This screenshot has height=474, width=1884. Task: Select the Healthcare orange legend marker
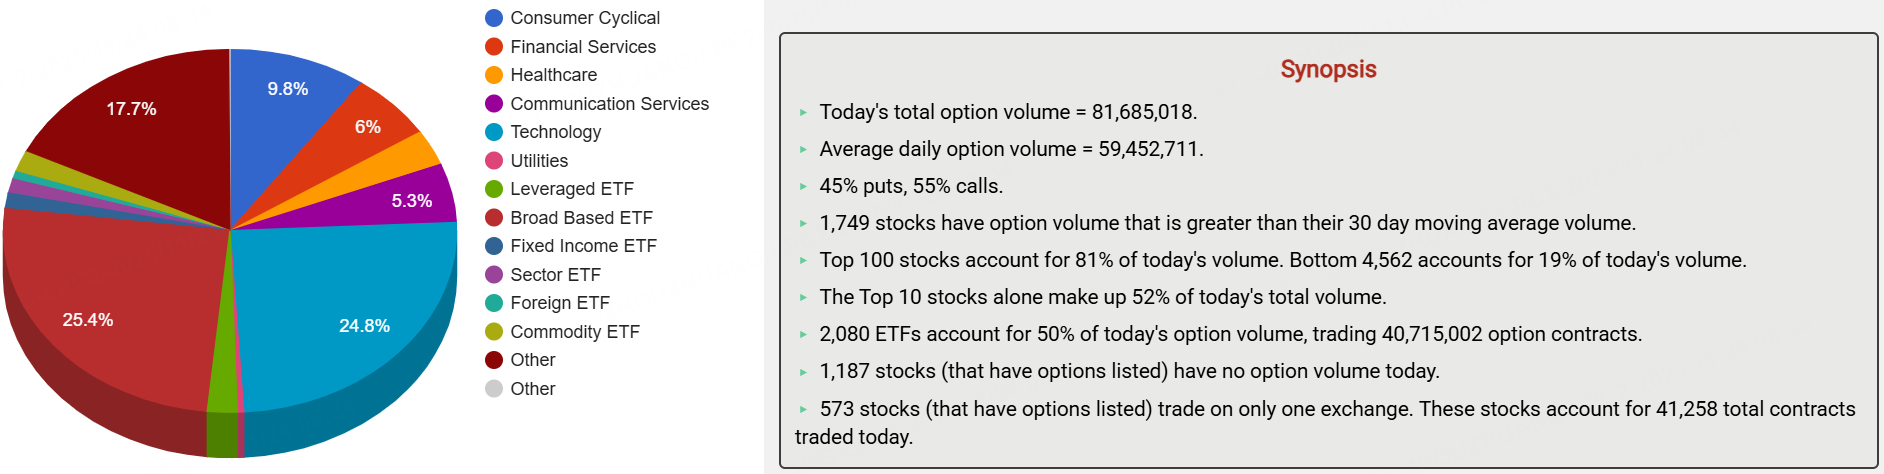[x=494, y=75]
